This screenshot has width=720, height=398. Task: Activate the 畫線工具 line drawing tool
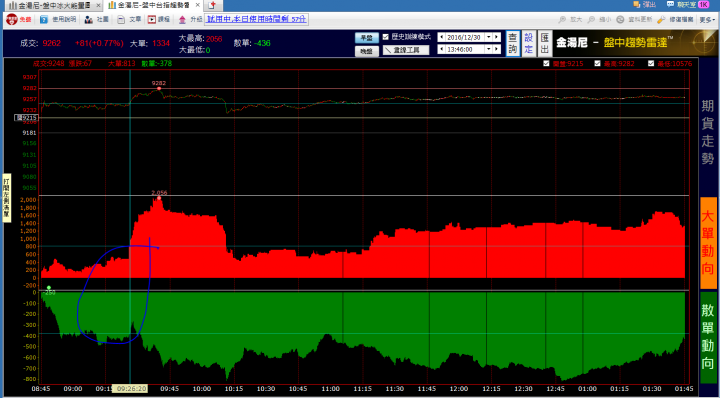[x=406, y=50]
